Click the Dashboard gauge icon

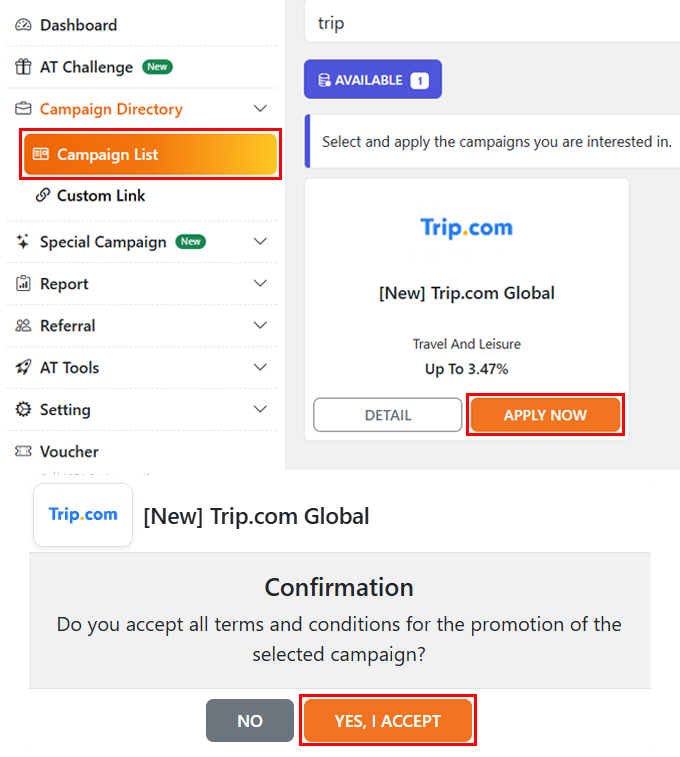tap(23, 25)
